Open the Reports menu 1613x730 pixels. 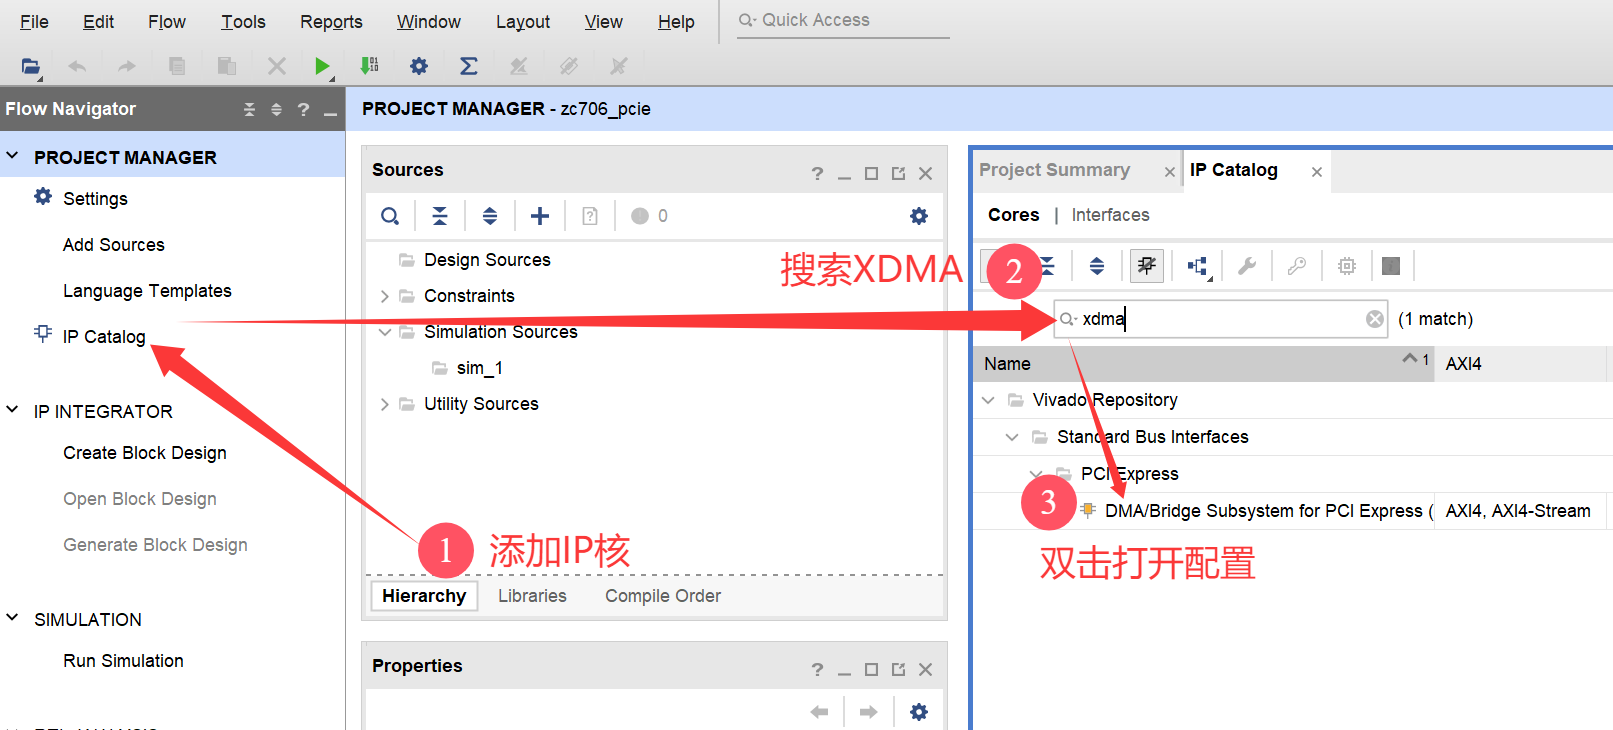[x=331, y=22]
